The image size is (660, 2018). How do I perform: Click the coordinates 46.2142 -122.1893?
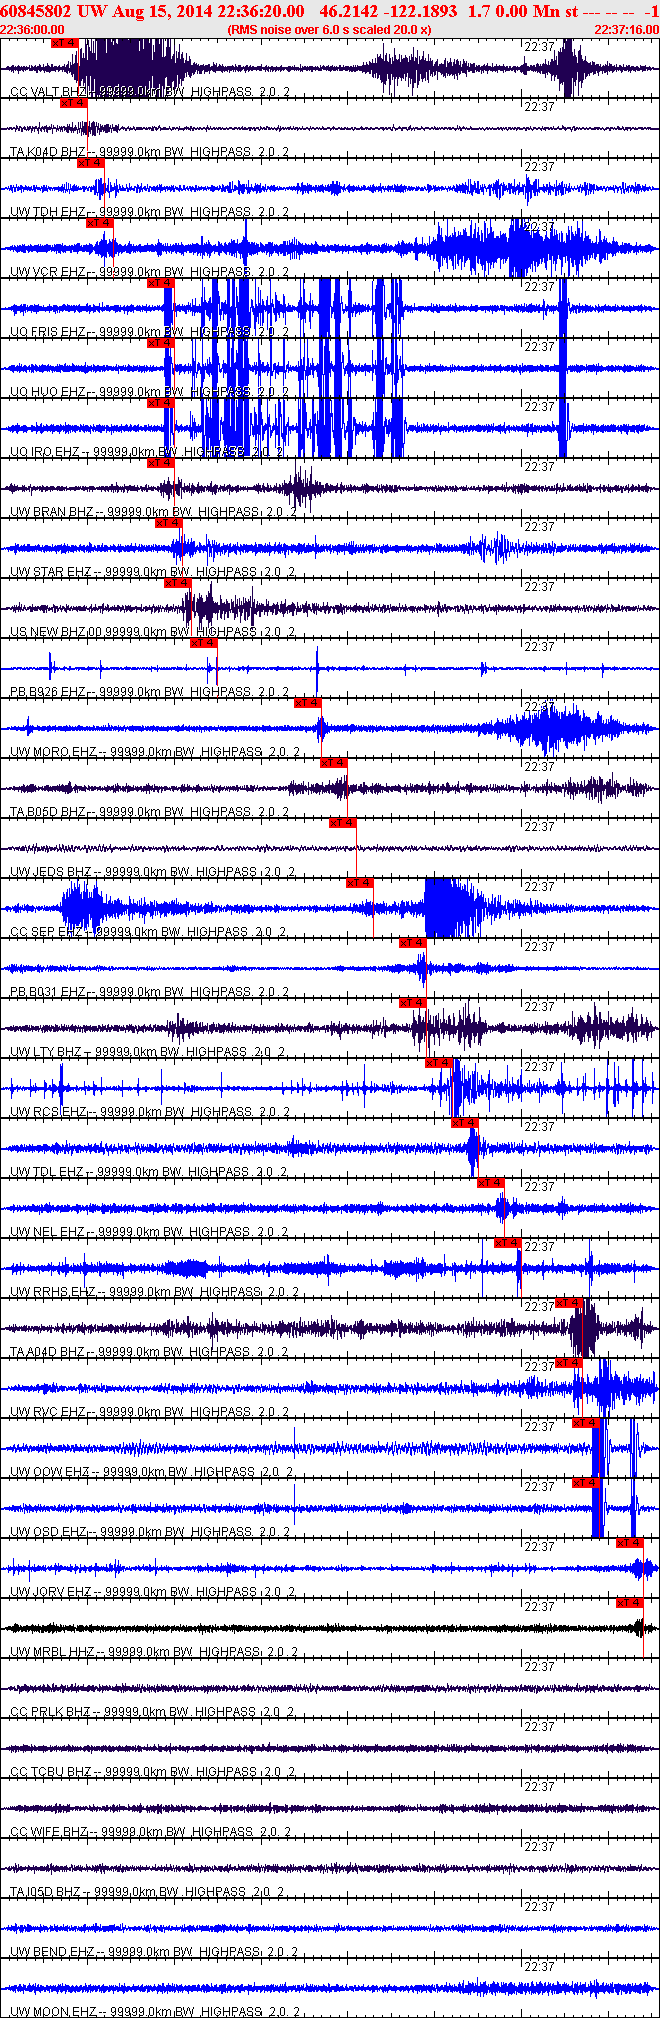[389, 11]
